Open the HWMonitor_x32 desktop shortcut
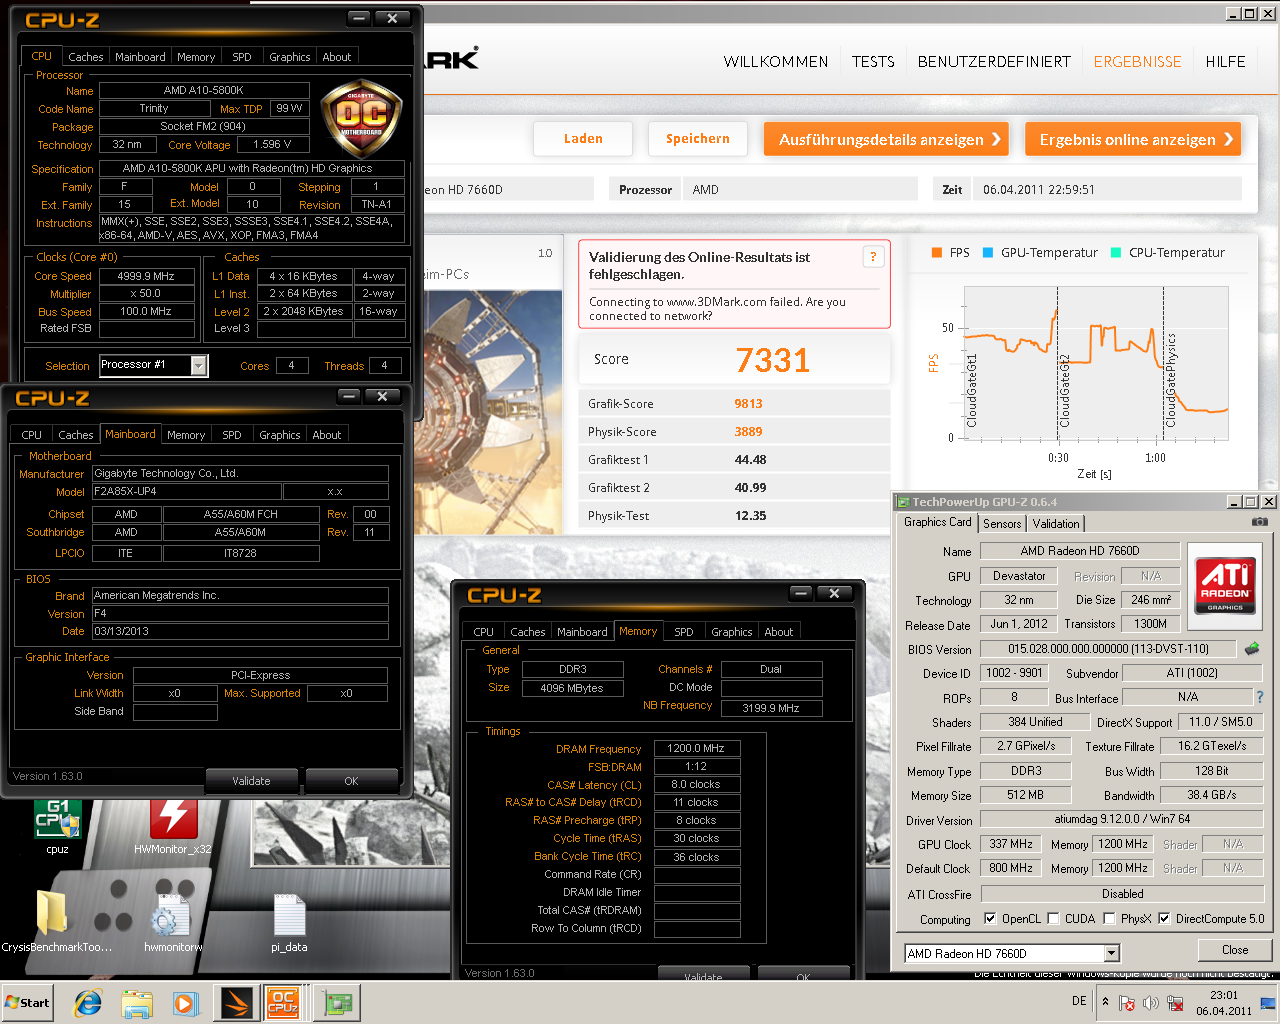This screenshot has height=1024, width=1280. click(173, 824)
